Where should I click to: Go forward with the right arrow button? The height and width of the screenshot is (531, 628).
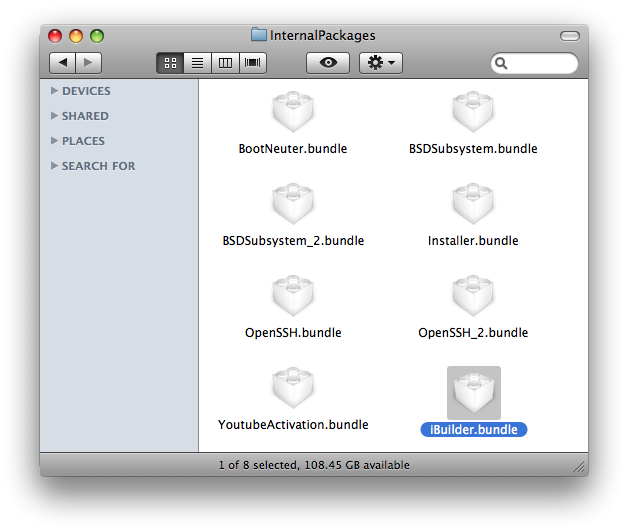[x=88, y=63]
